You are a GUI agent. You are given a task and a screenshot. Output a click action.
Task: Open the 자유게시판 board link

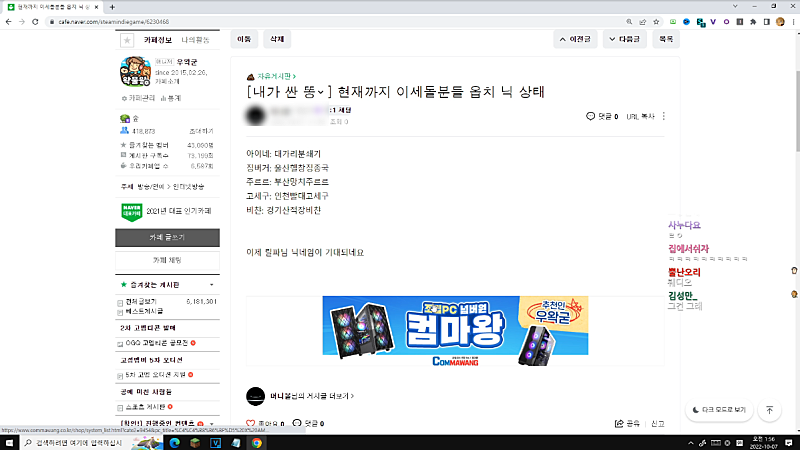[x=277, y=76]
